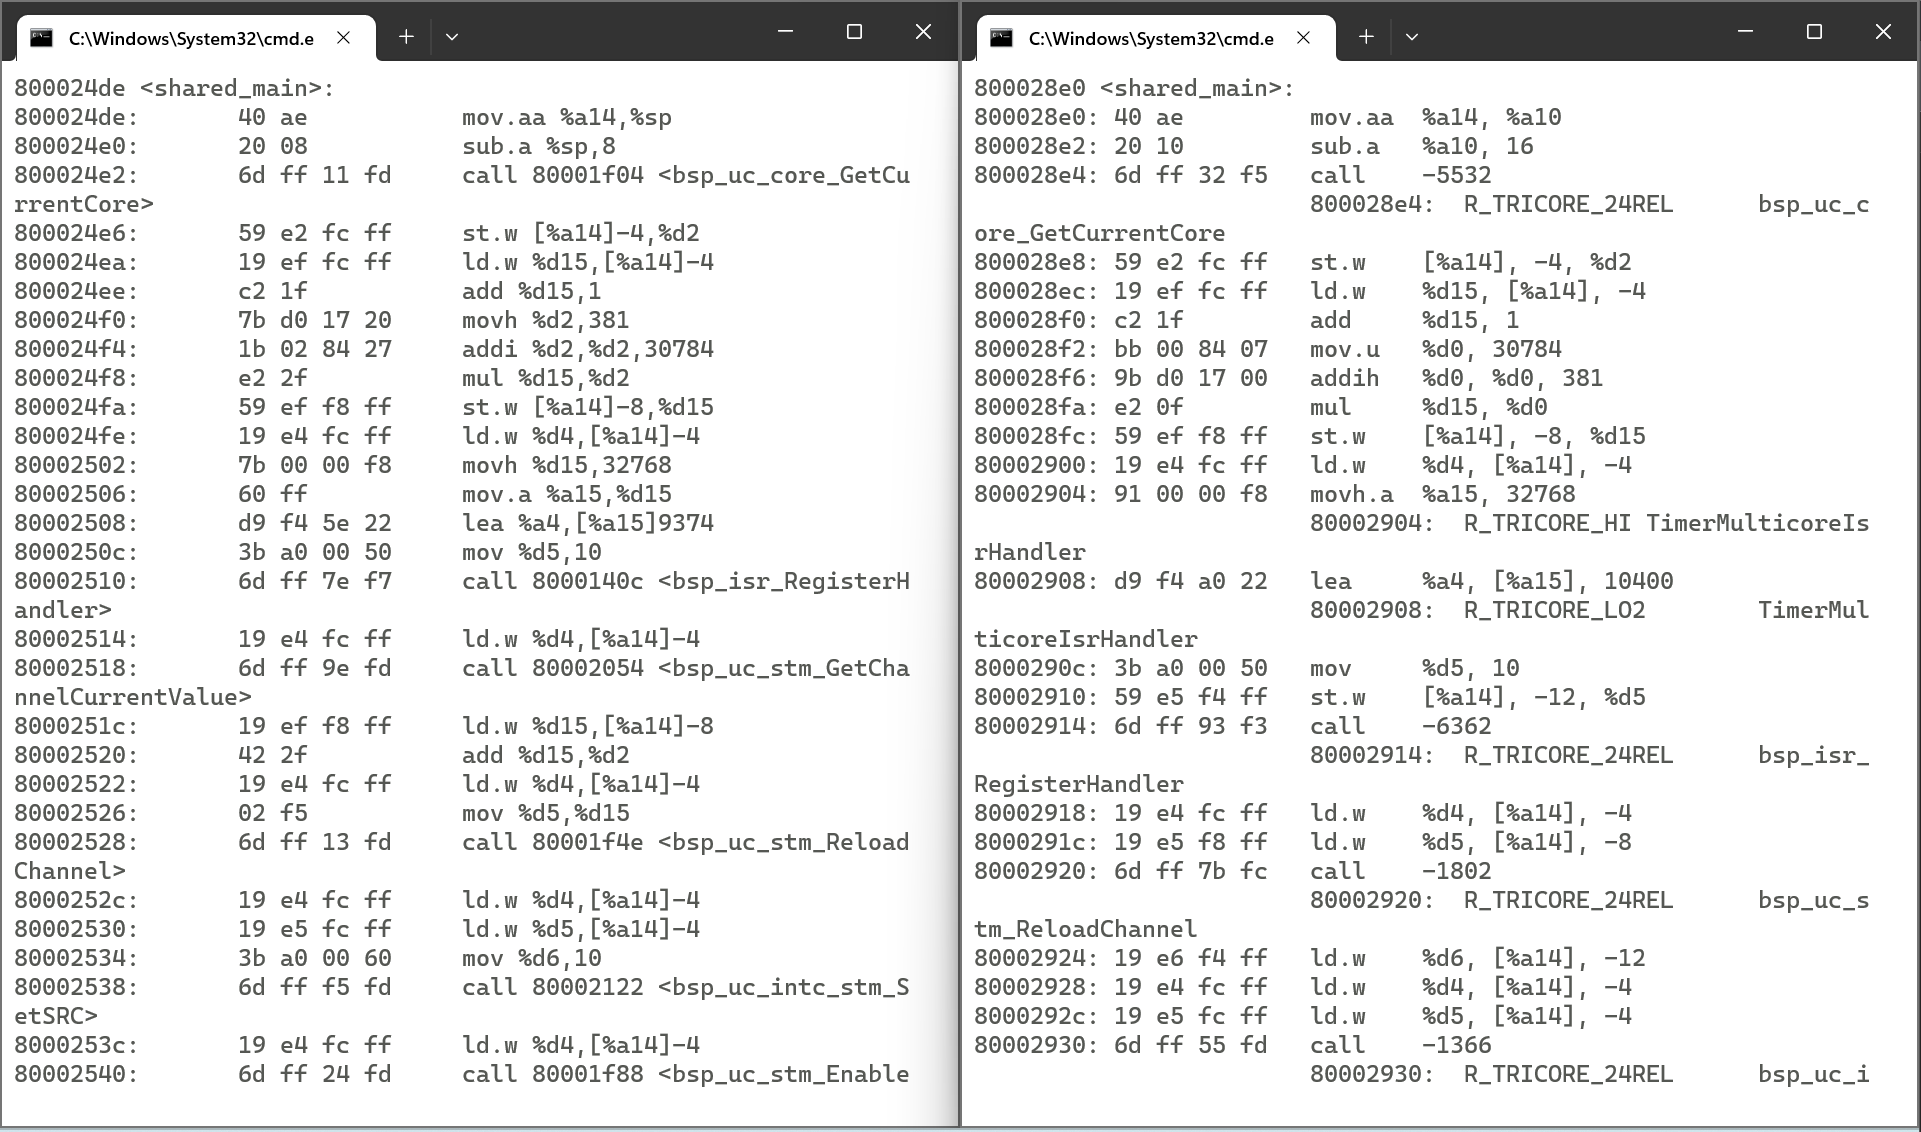Image resolution: width=1921 pixels, height=1132 pixels.
Task: Select the left window's C:\Windows\System32\cmd.e tab
Action: click(x=190, y=38)
